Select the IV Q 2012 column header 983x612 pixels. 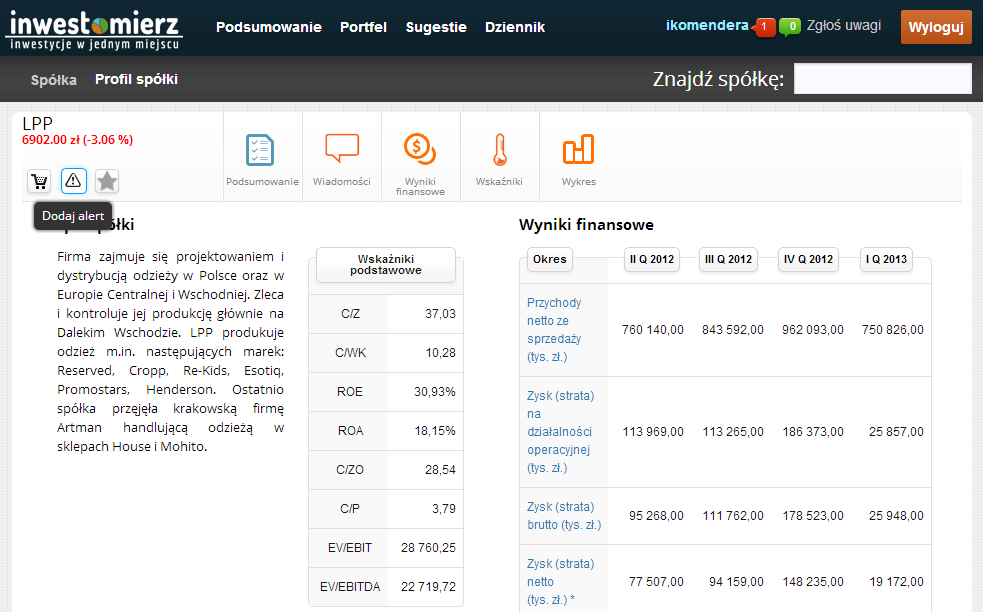809,259
